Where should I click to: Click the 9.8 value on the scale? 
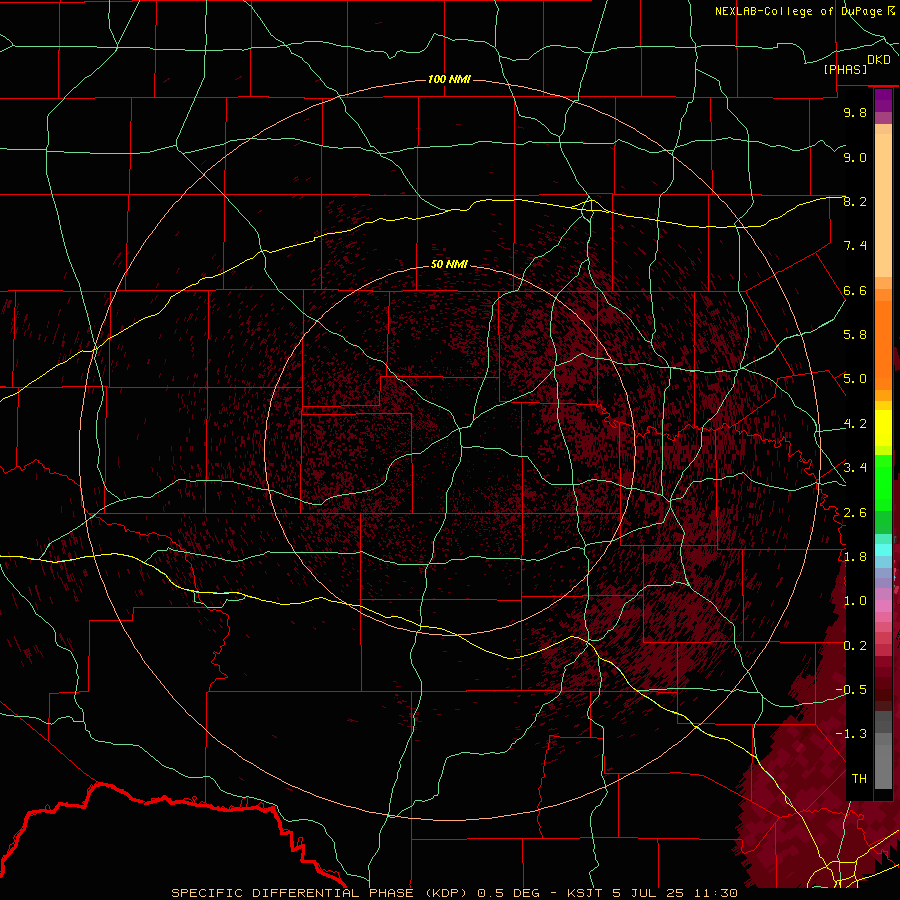(855, 112)
